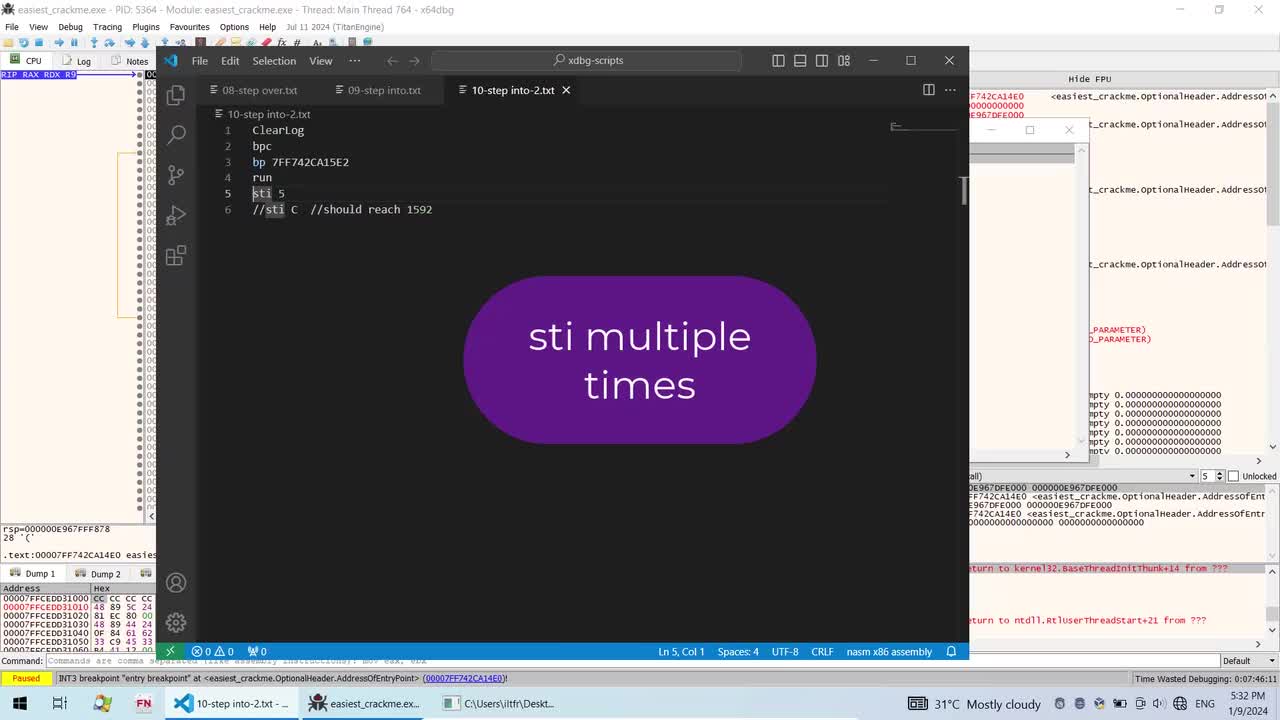
Task: Open the Default dropdown beside command bar
Action: (x=1247, y=661)
